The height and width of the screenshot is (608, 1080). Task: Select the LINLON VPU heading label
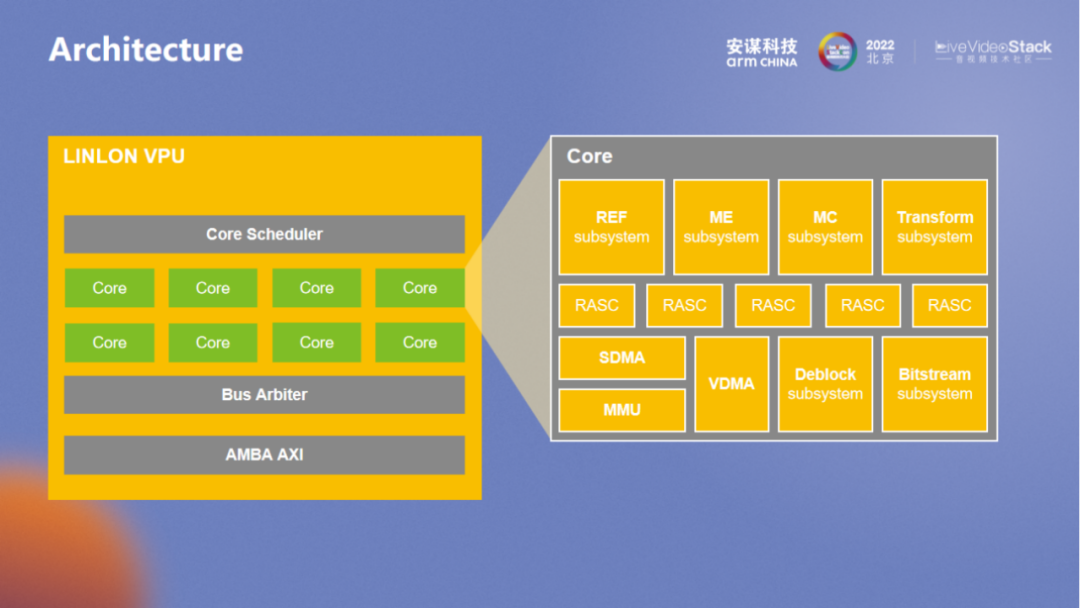[124, 157]
